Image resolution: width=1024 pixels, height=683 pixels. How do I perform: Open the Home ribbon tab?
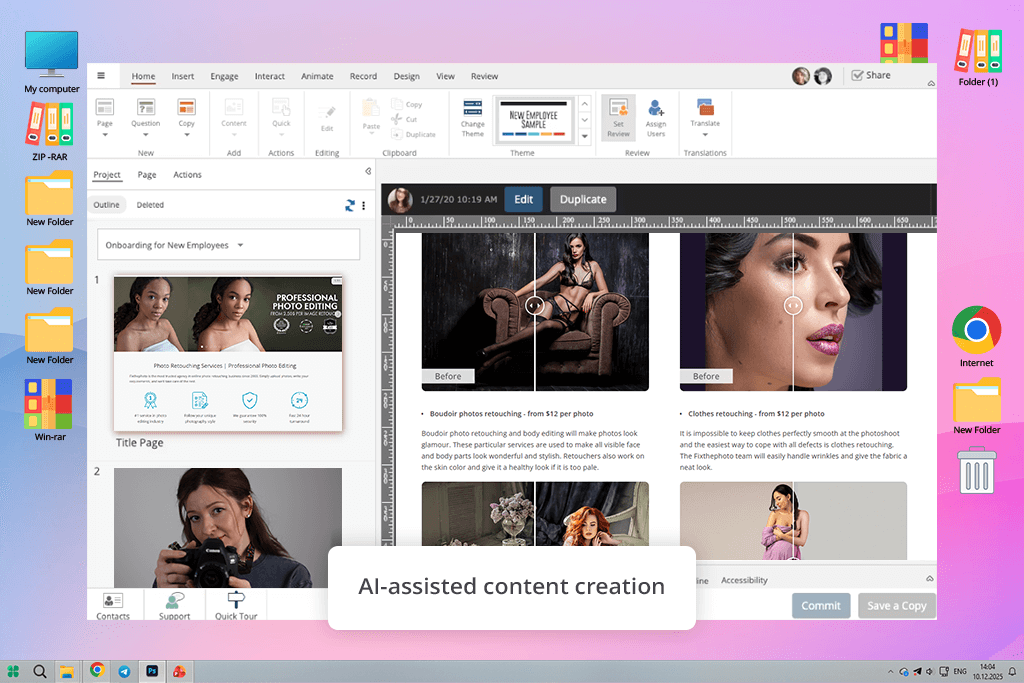143,76
